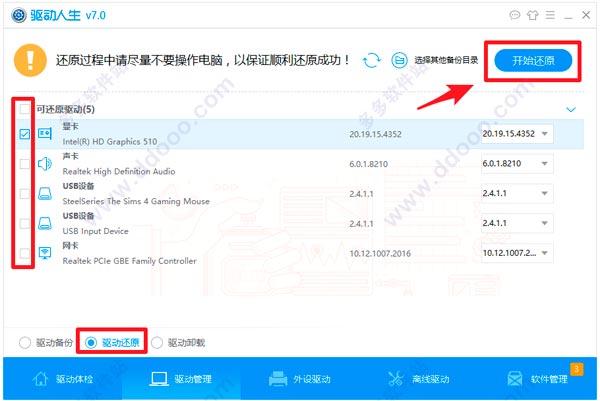Click the 可还原驱动(5) header label
The width and height of the screenshot is (600, 401).
click(65, 109)
